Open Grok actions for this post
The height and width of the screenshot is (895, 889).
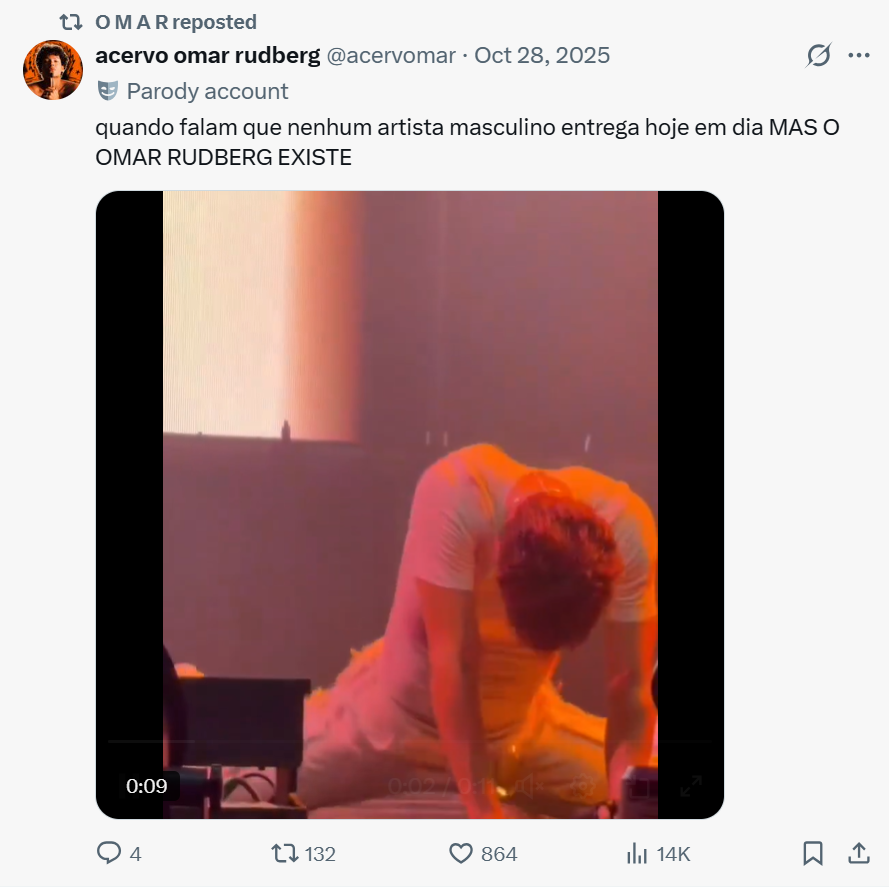coord(818,56)
